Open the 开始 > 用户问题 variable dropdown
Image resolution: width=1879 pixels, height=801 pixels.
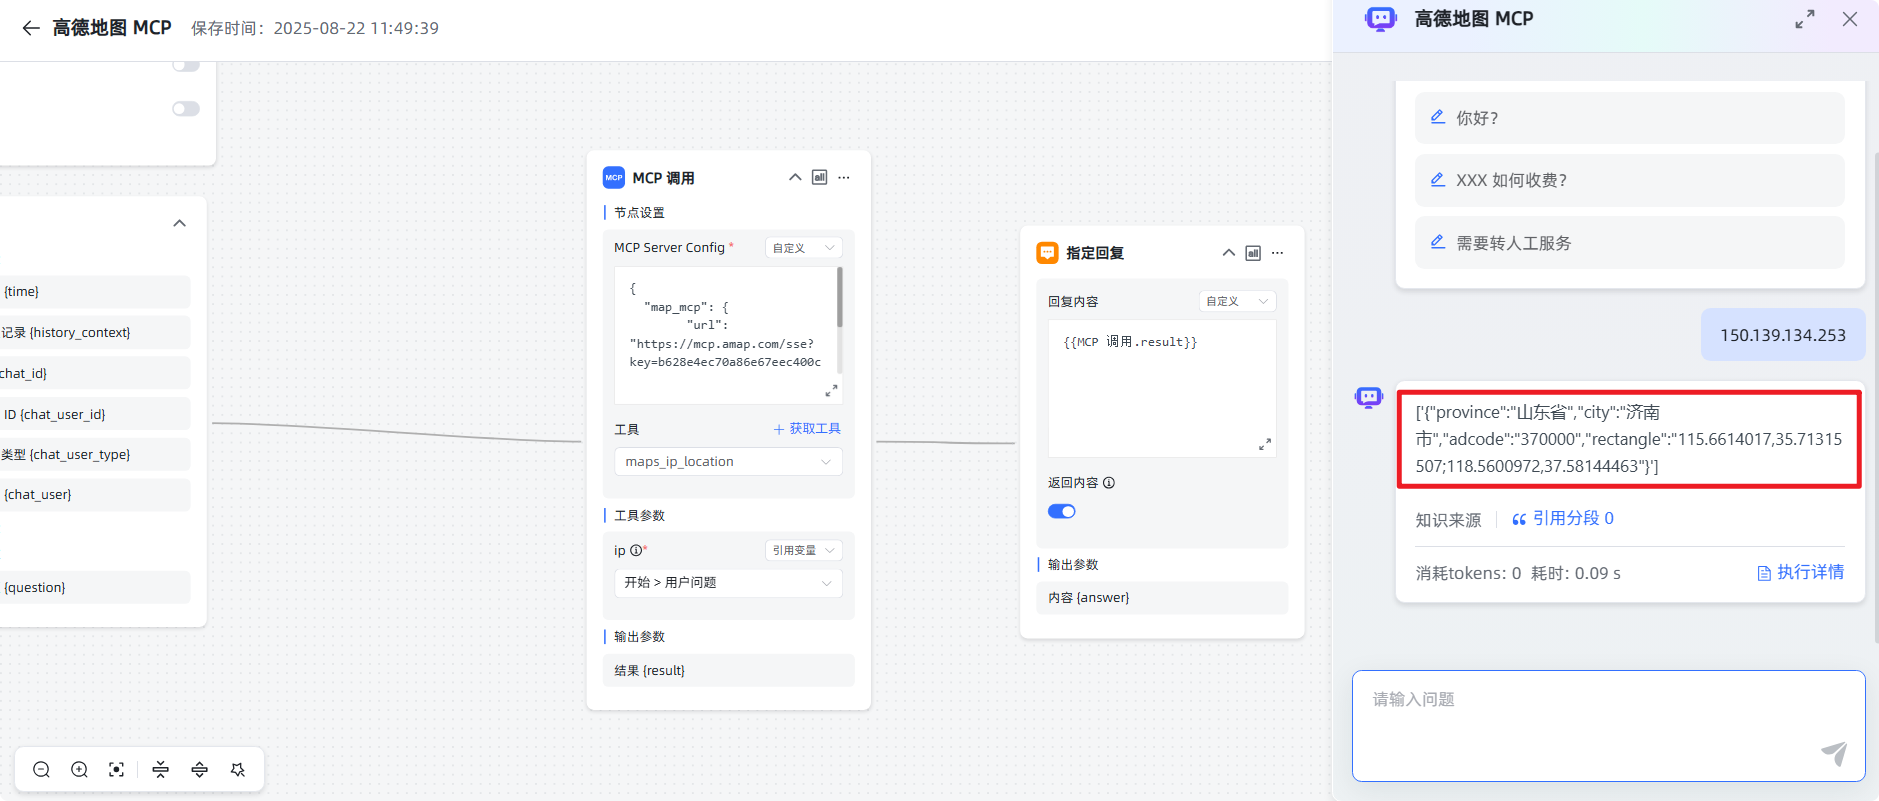tap(728, 582)
